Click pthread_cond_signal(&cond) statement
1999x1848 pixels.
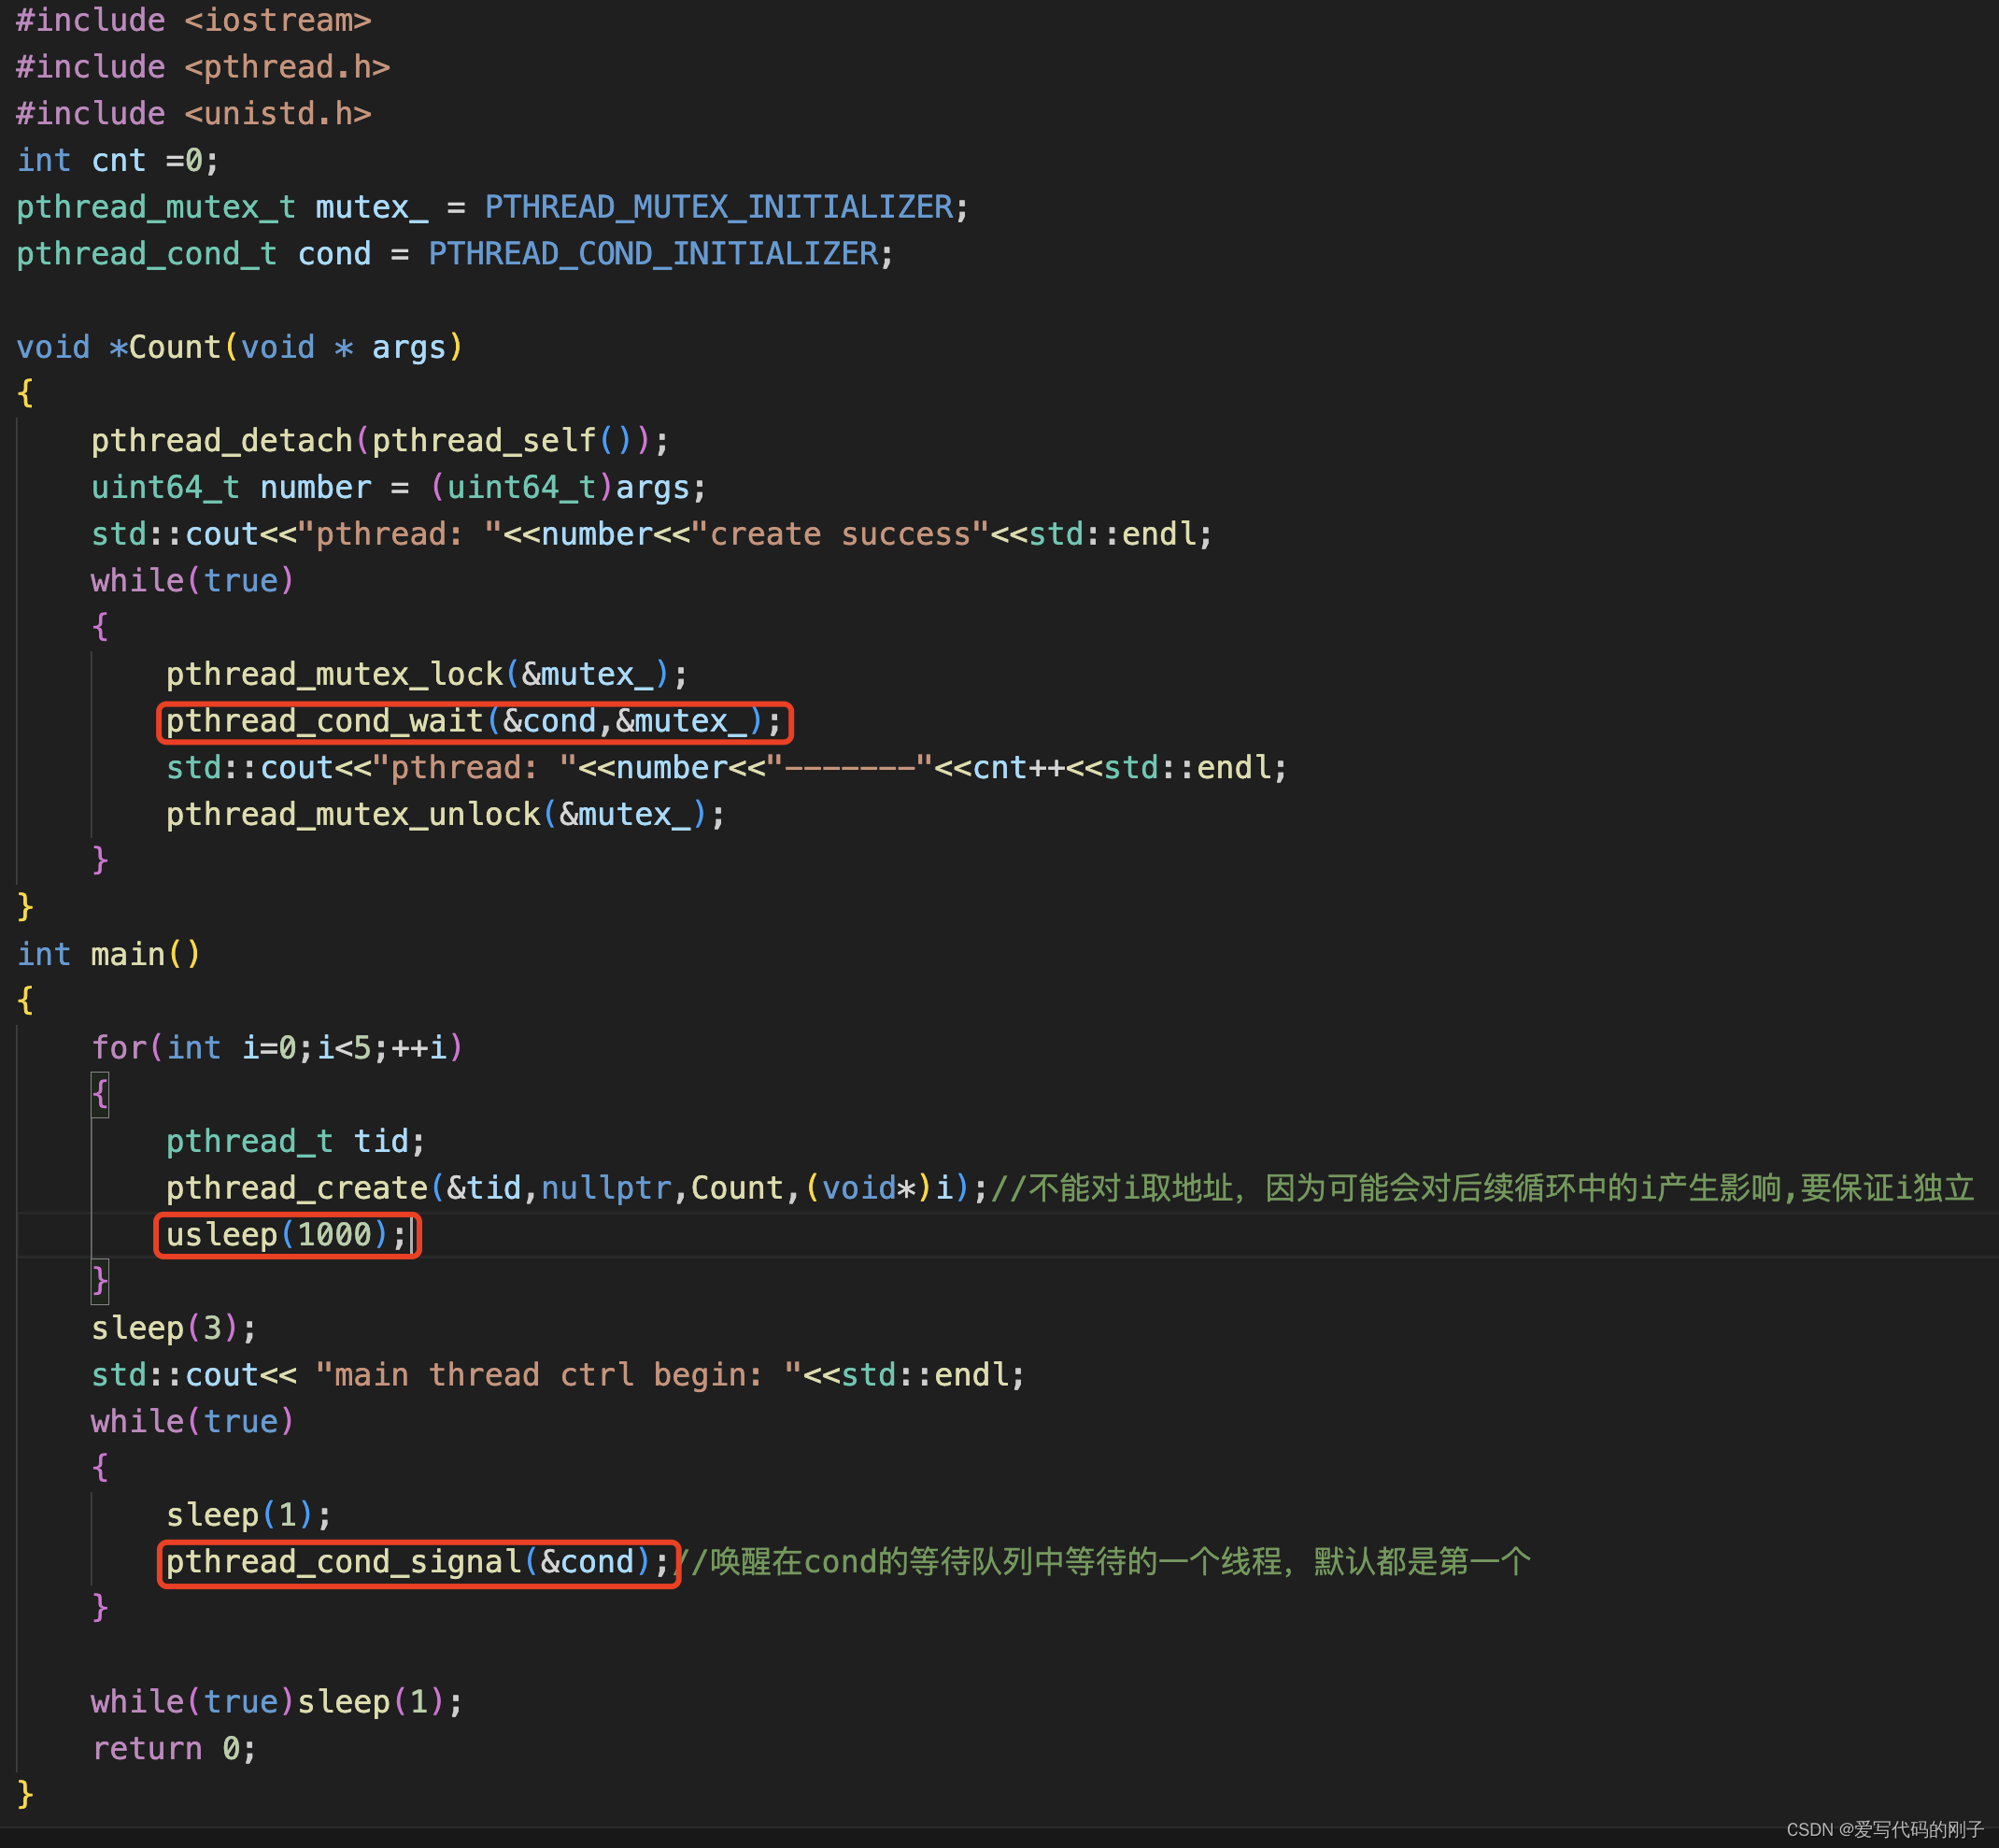click(x=417, y=1562)
